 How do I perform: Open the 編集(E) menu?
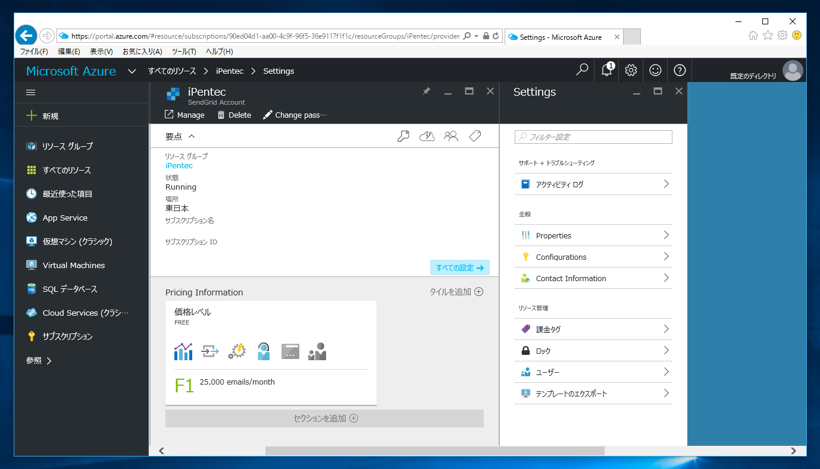pos(69,52)
